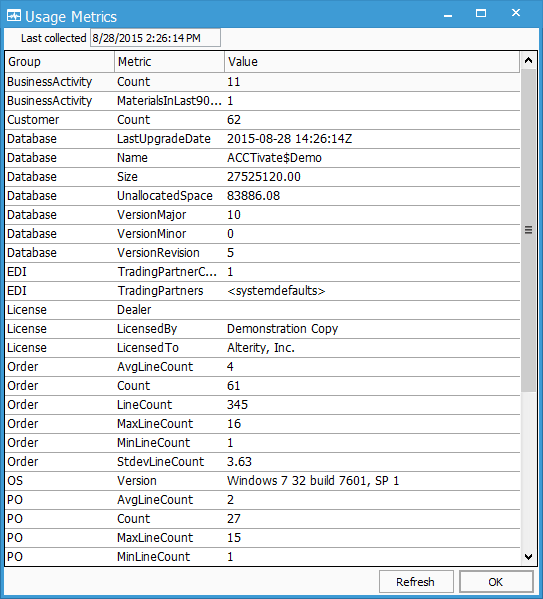
Task: Select the PO MaxLineCount row
Action: pos(263,538)
